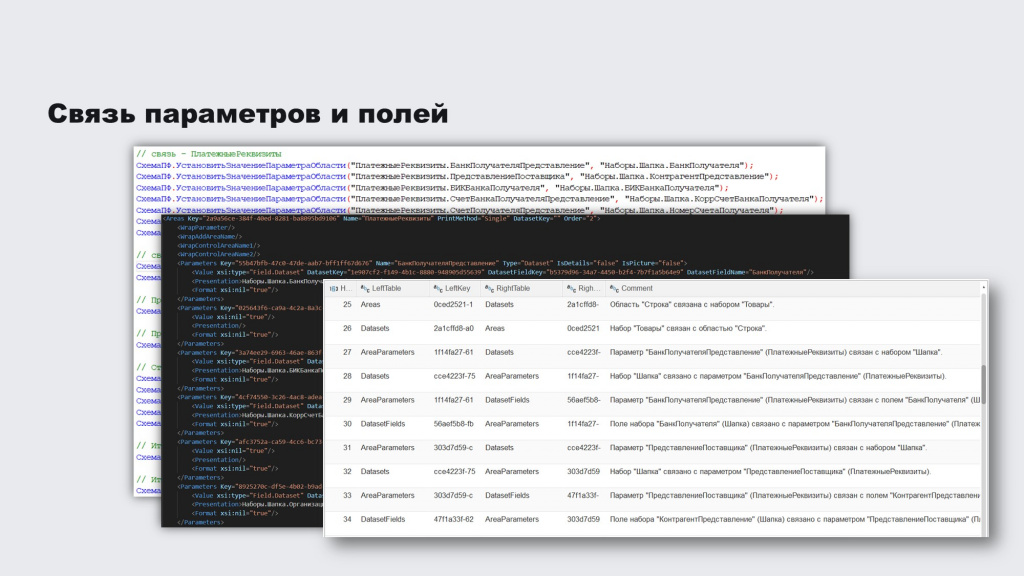Select row number 28
The height and width of the screenshot is (576, 1024).
tap(347, 376)
